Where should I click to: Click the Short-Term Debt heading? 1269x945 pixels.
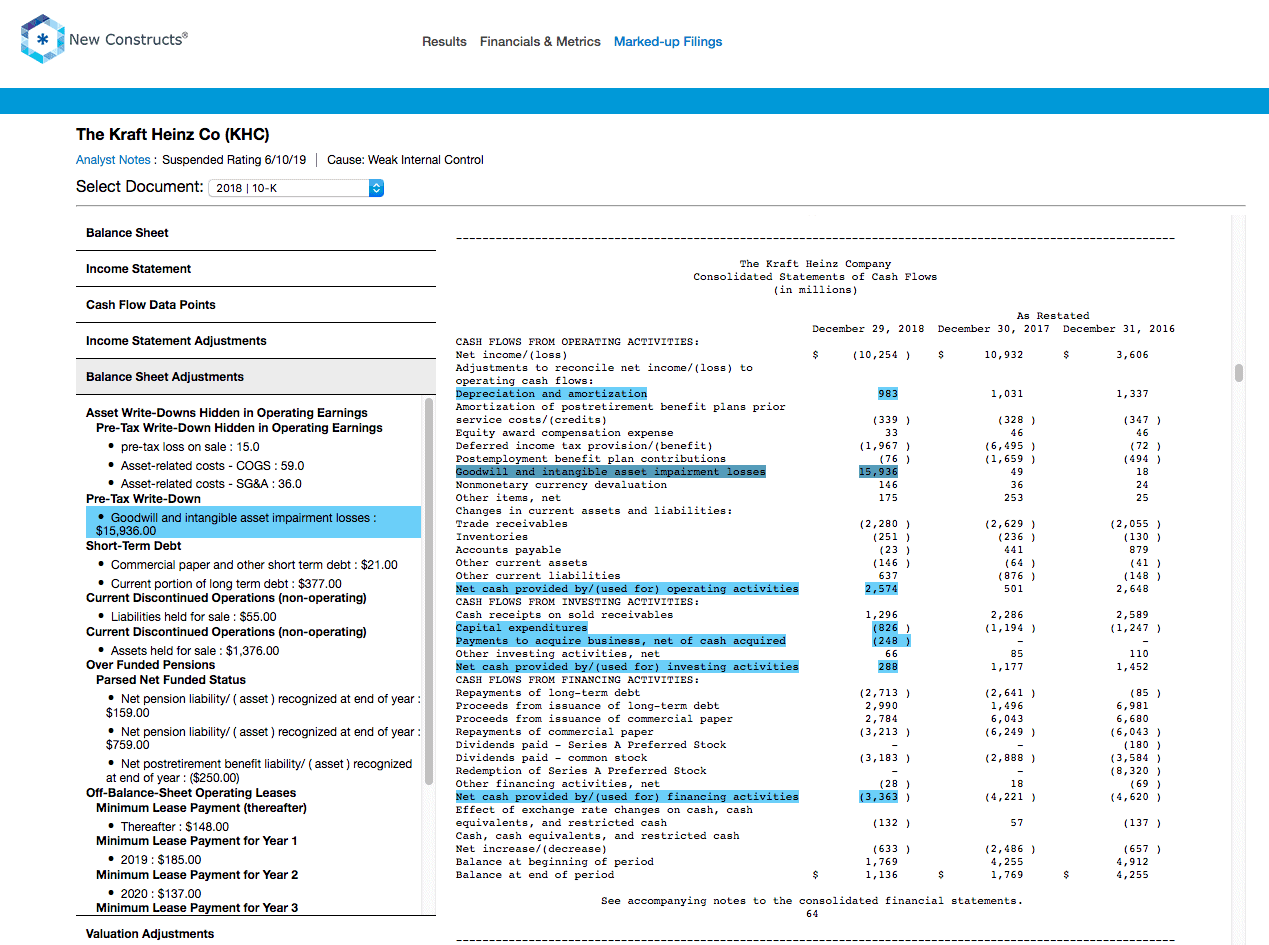(133, 547)
